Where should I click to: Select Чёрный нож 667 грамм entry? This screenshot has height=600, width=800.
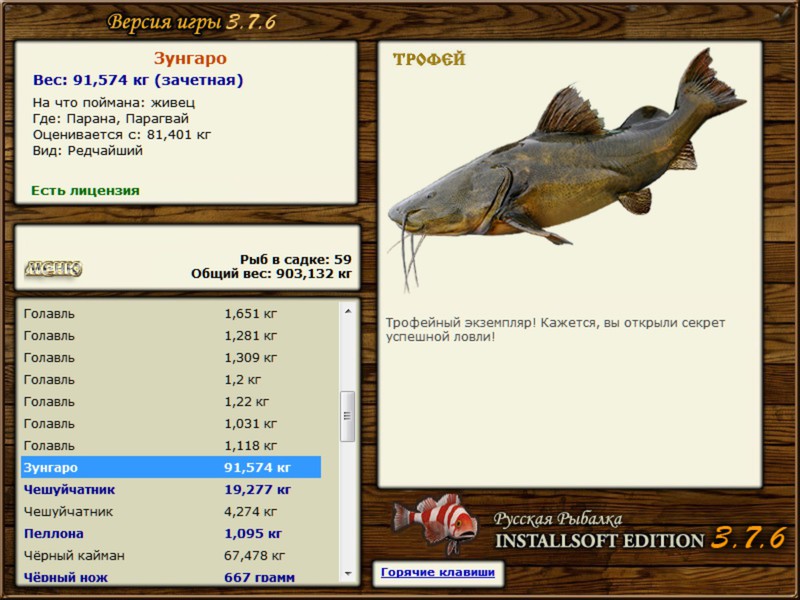click(171, 577)
